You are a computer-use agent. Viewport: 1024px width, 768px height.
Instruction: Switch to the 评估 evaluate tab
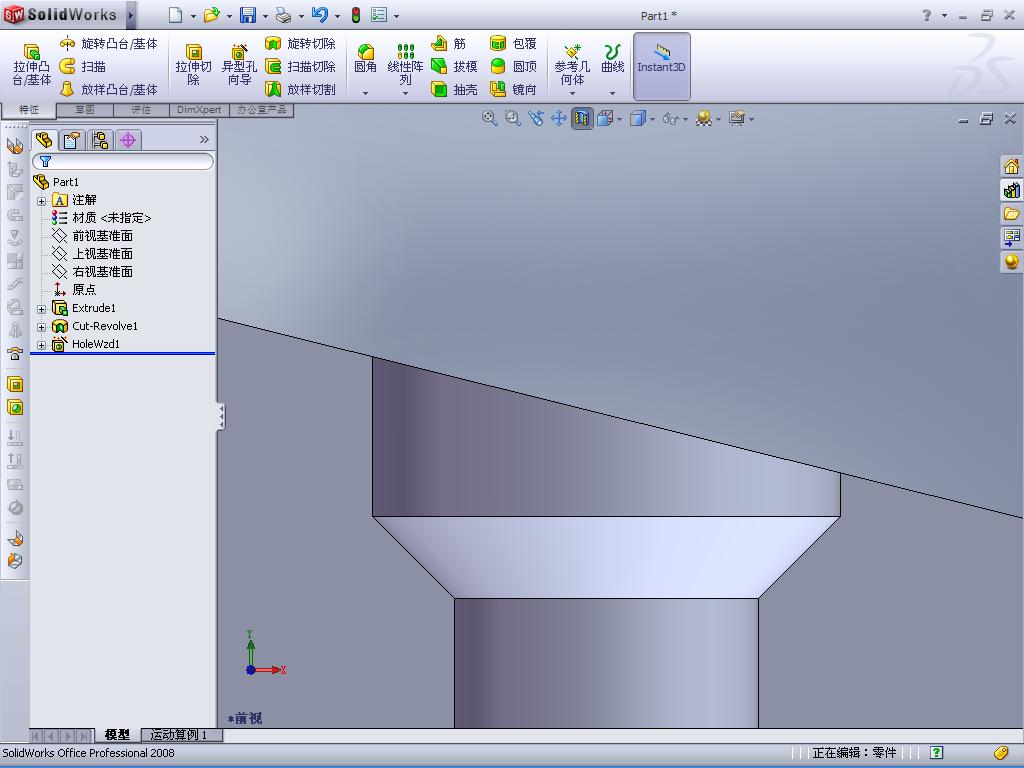point(141,110)
